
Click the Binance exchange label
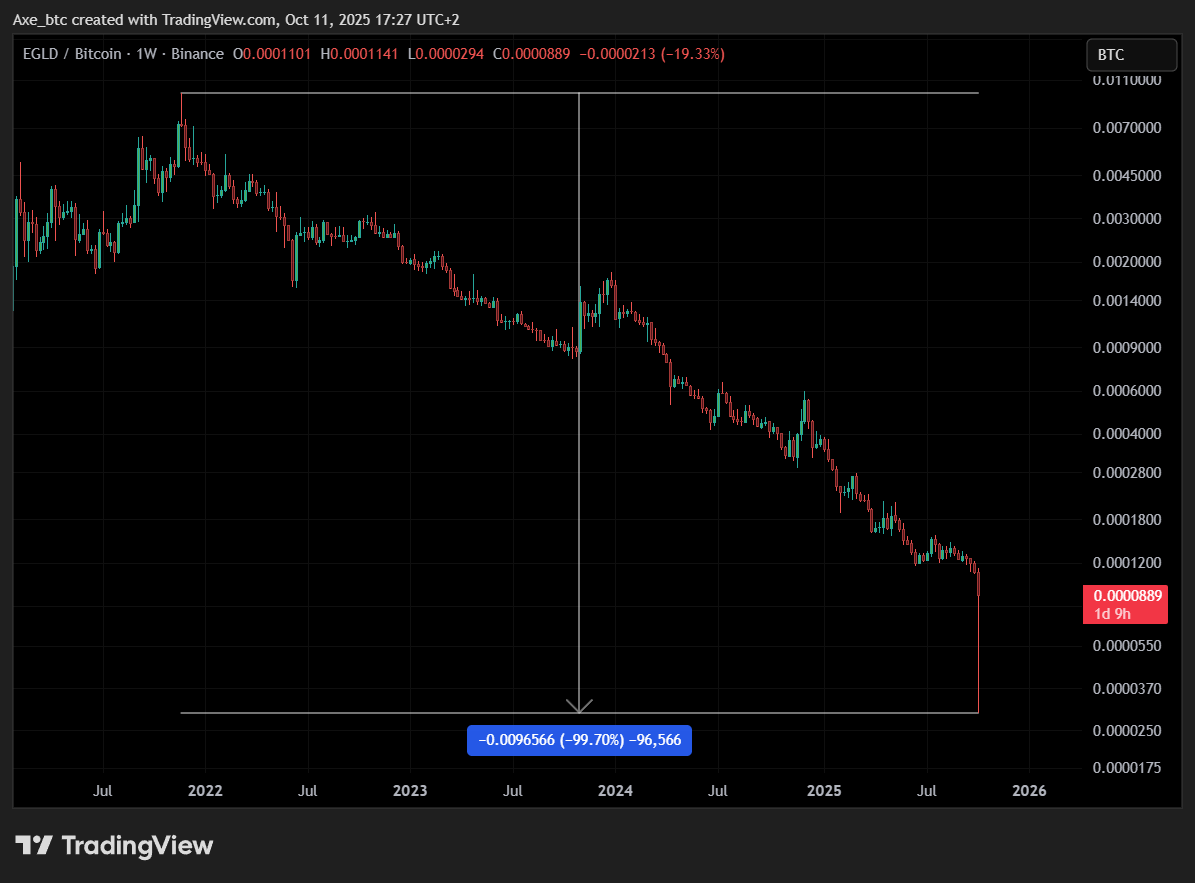point(197,54)
